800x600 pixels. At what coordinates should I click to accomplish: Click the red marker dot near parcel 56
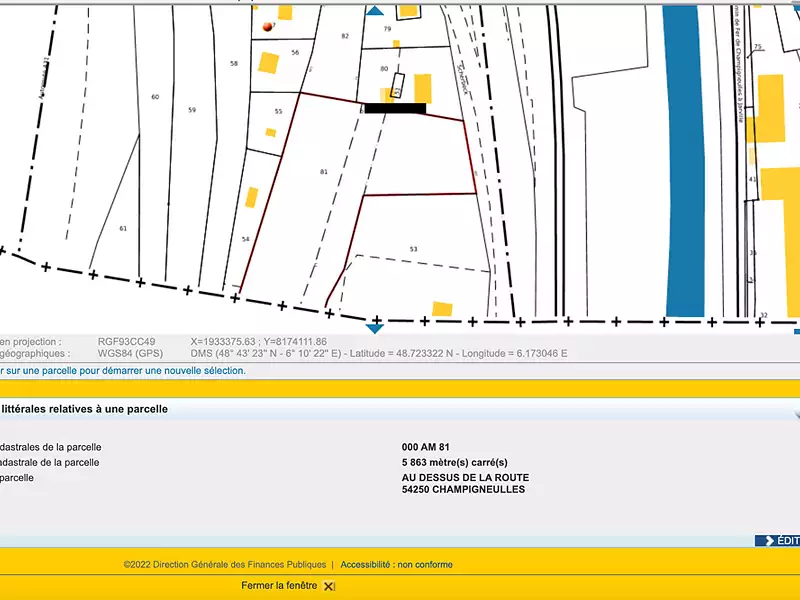[x=267, y=26]
